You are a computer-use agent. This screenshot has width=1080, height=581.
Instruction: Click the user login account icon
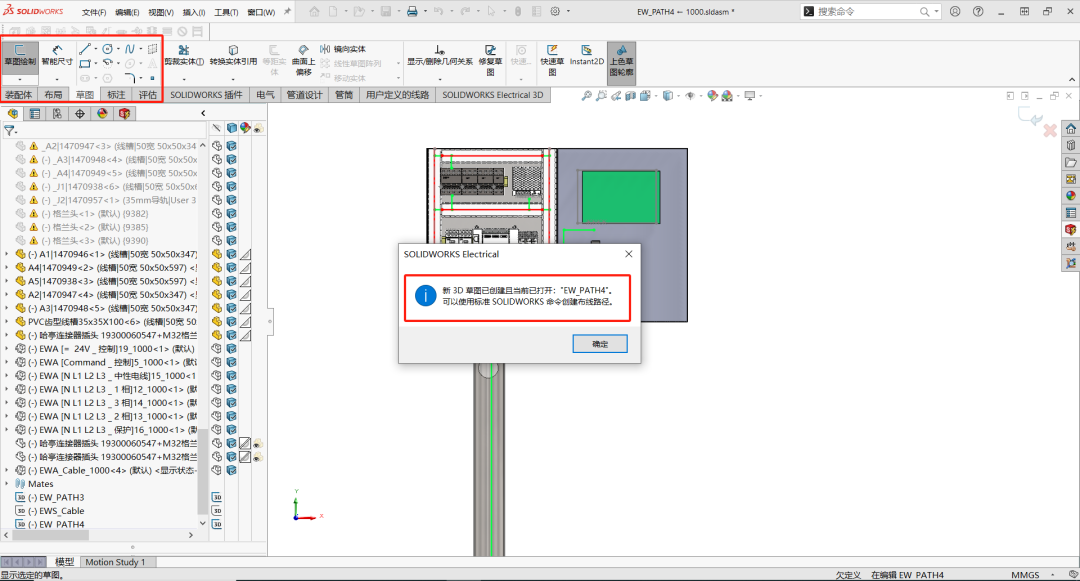tap(955, 12)
